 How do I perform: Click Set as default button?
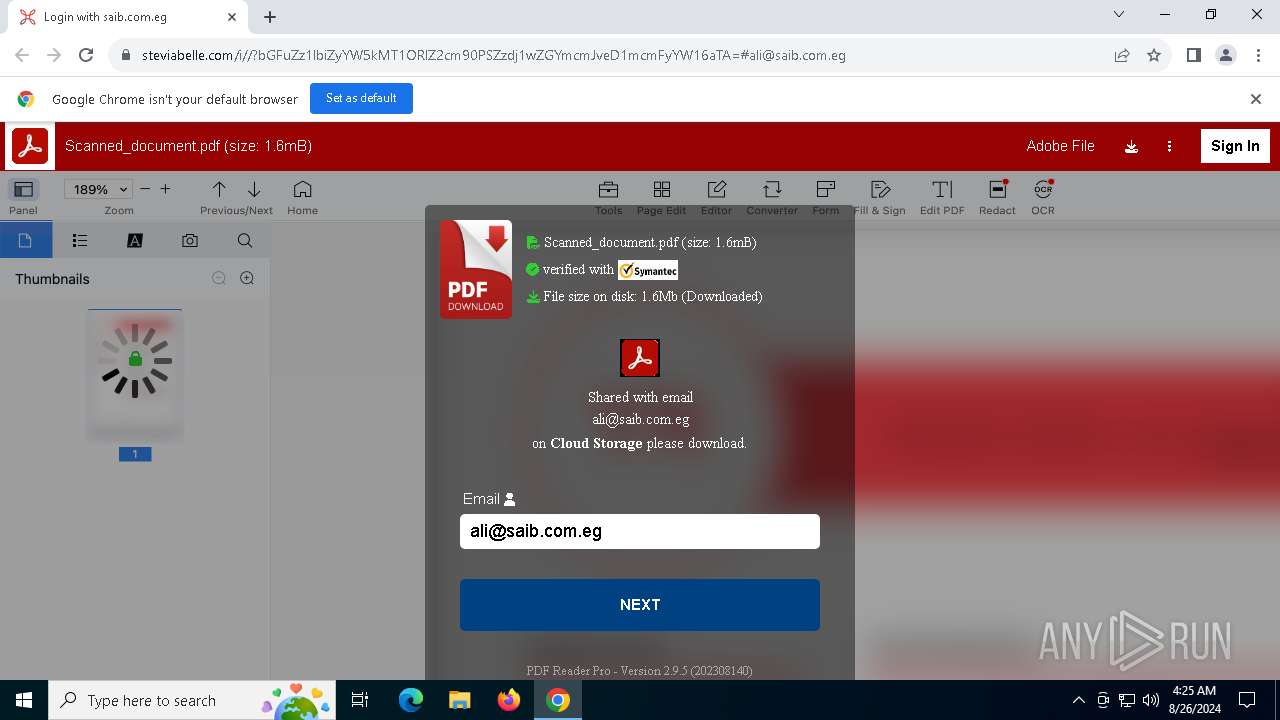pyautogui.click(x=361, y=98)
